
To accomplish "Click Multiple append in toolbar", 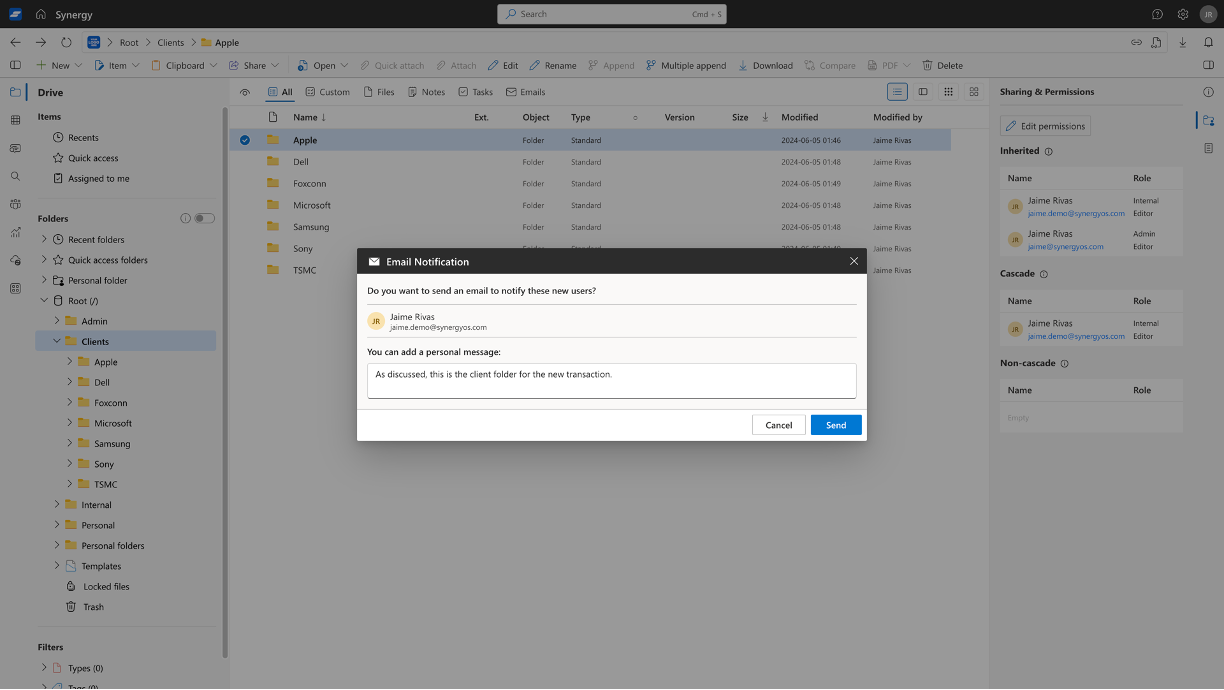I will point(686,65).
